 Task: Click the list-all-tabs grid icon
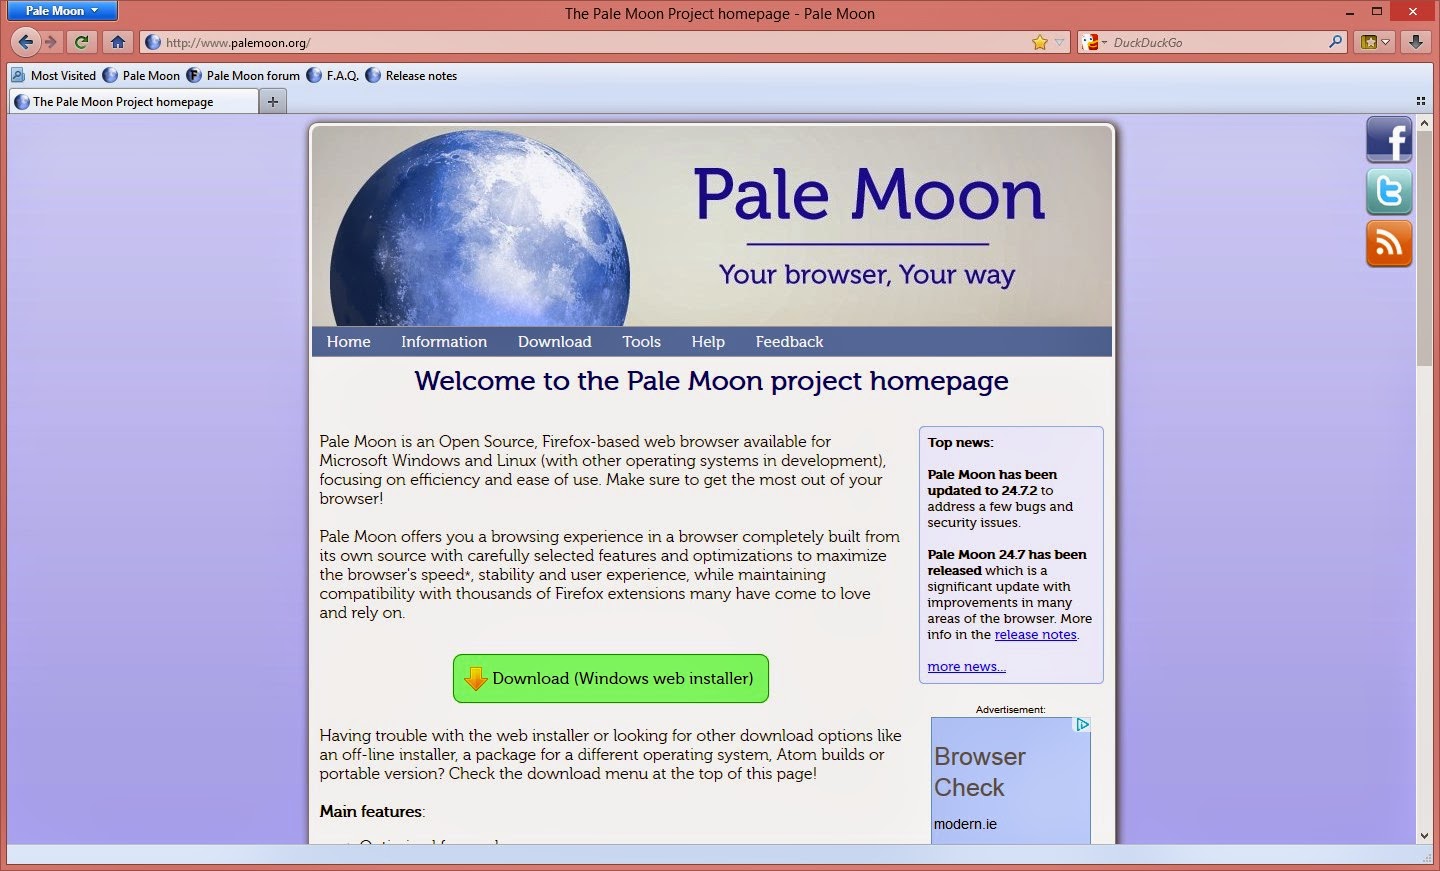pos(1421,100)
